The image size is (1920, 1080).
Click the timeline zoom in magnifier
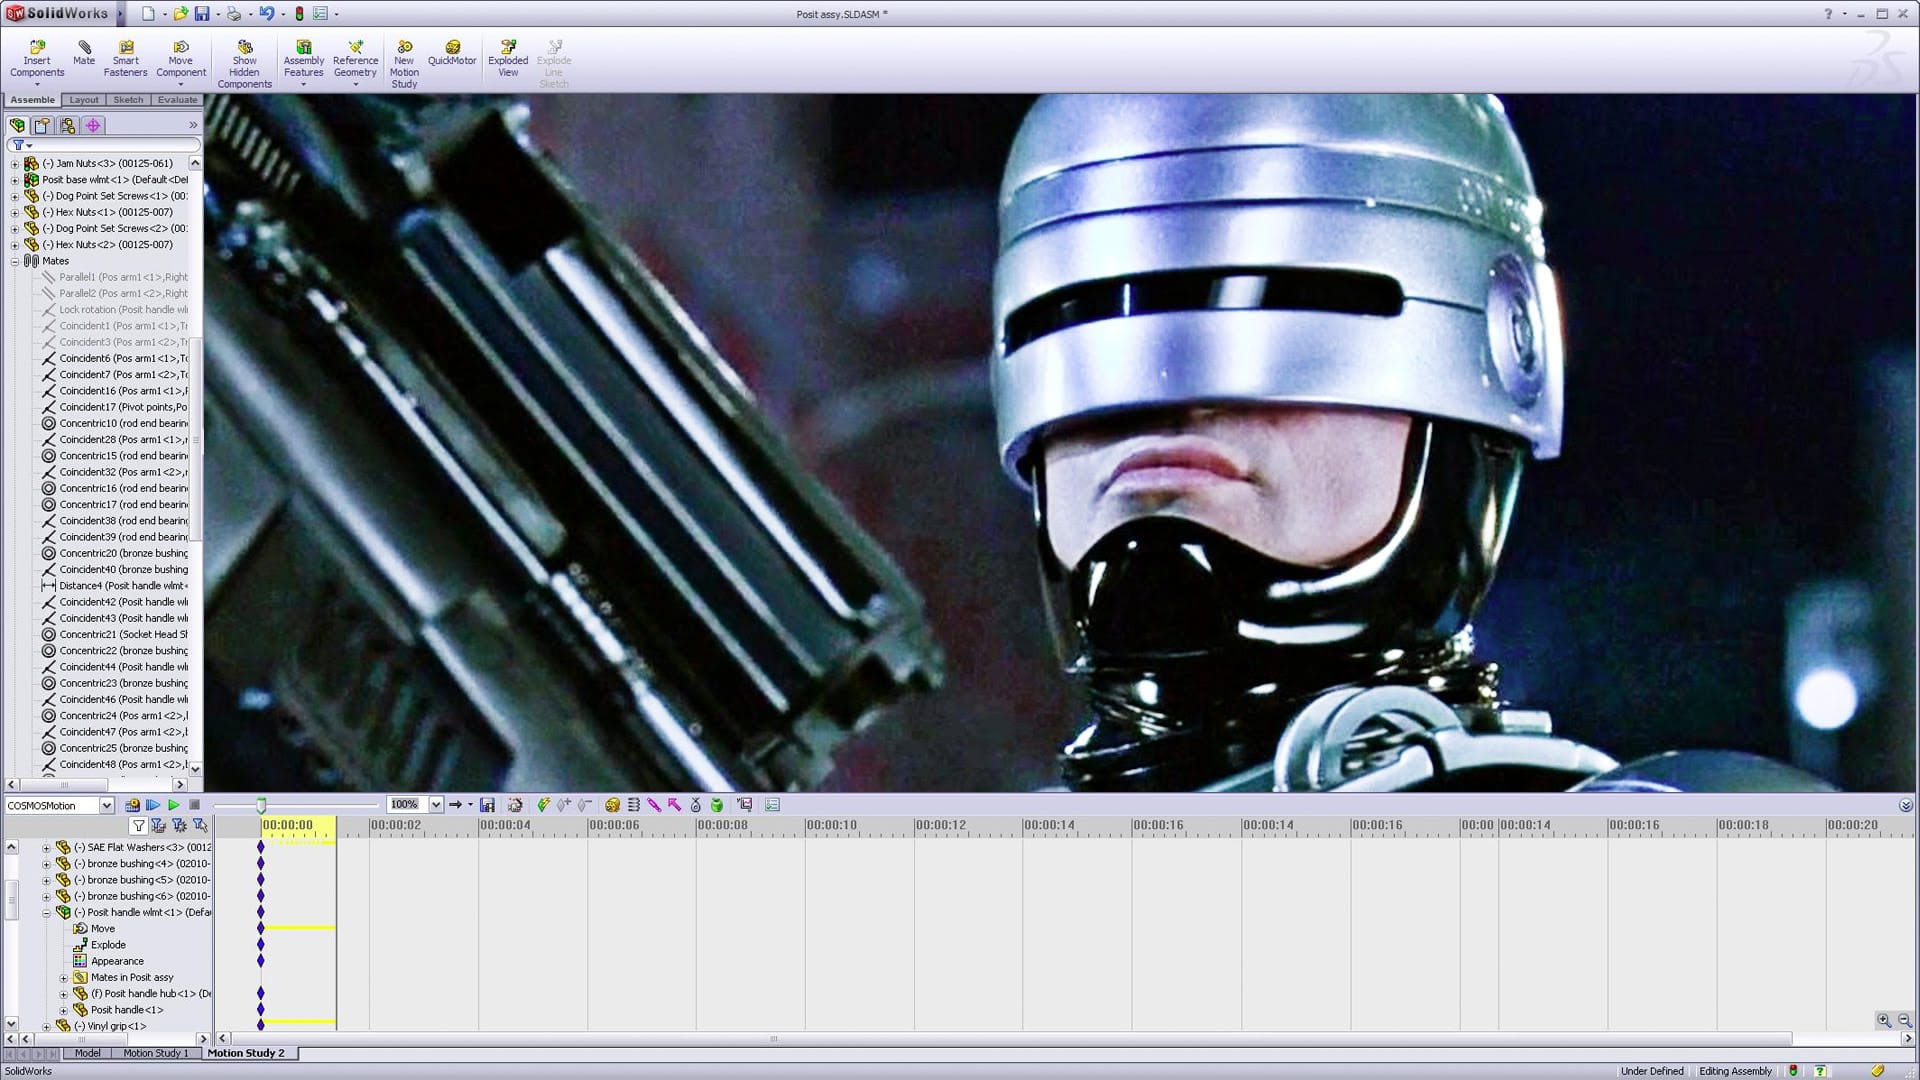pos(1884,1021)
